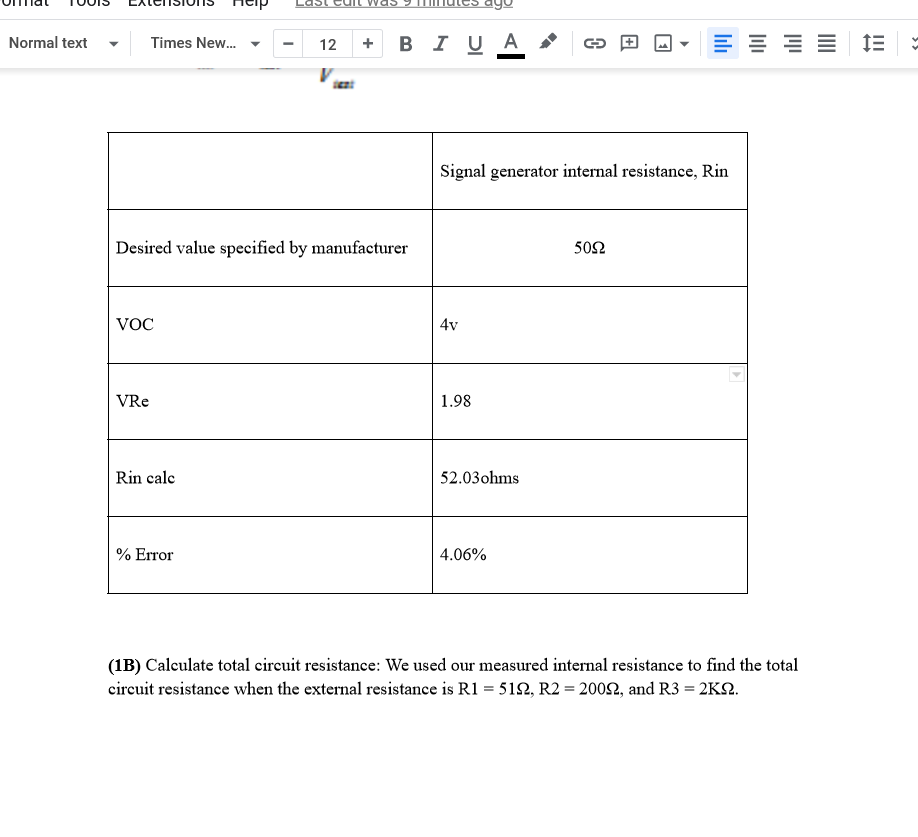Open line and paragraph spacing options
The image size is (918, 837).
point(873,43)
